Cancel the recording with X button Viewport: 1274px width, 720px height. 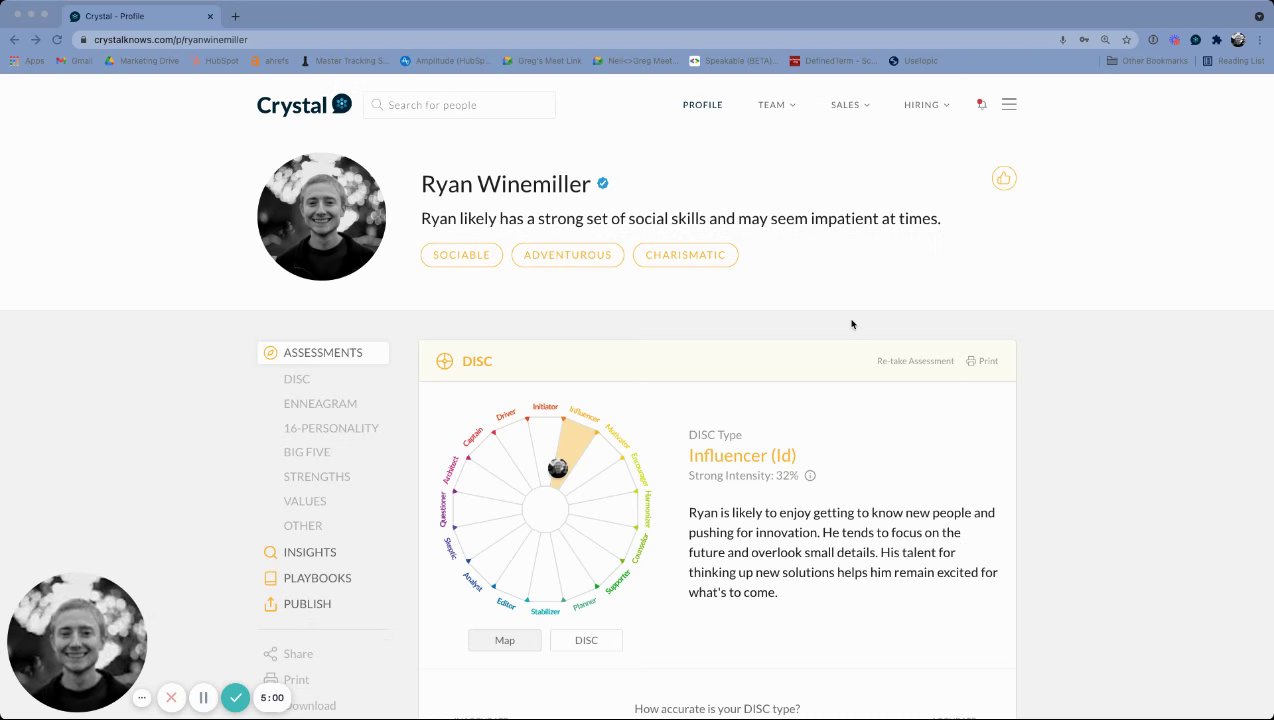pos(171,698)
